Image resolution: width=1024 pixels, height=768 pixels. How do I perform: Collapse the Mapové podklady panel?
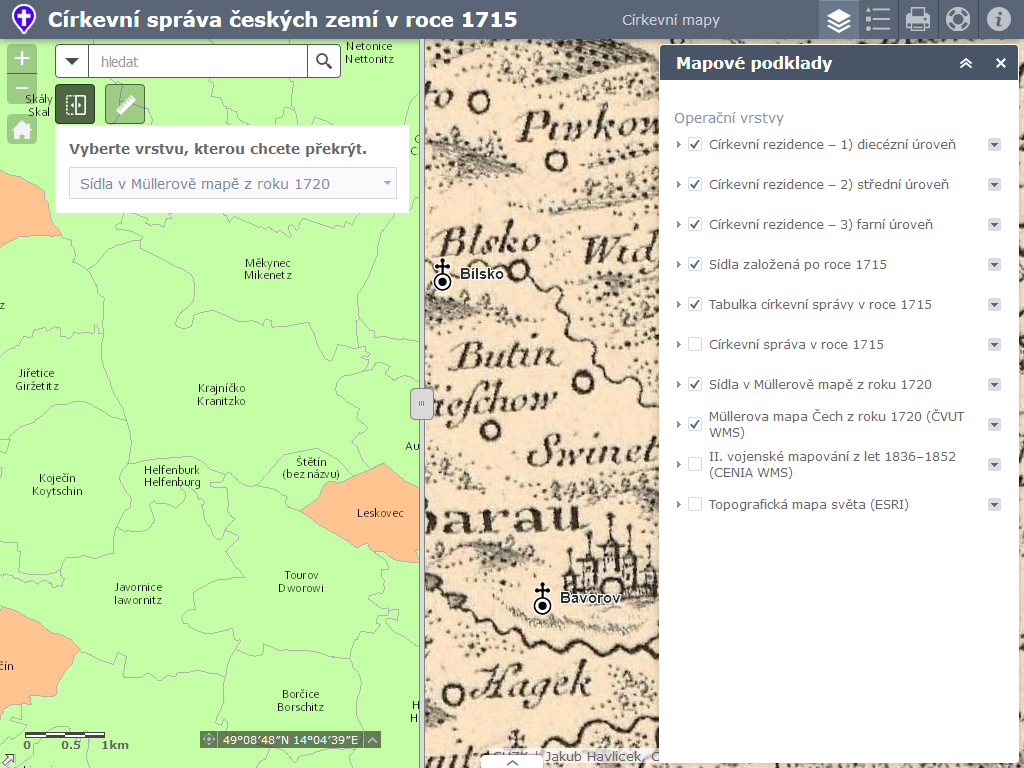966,63
